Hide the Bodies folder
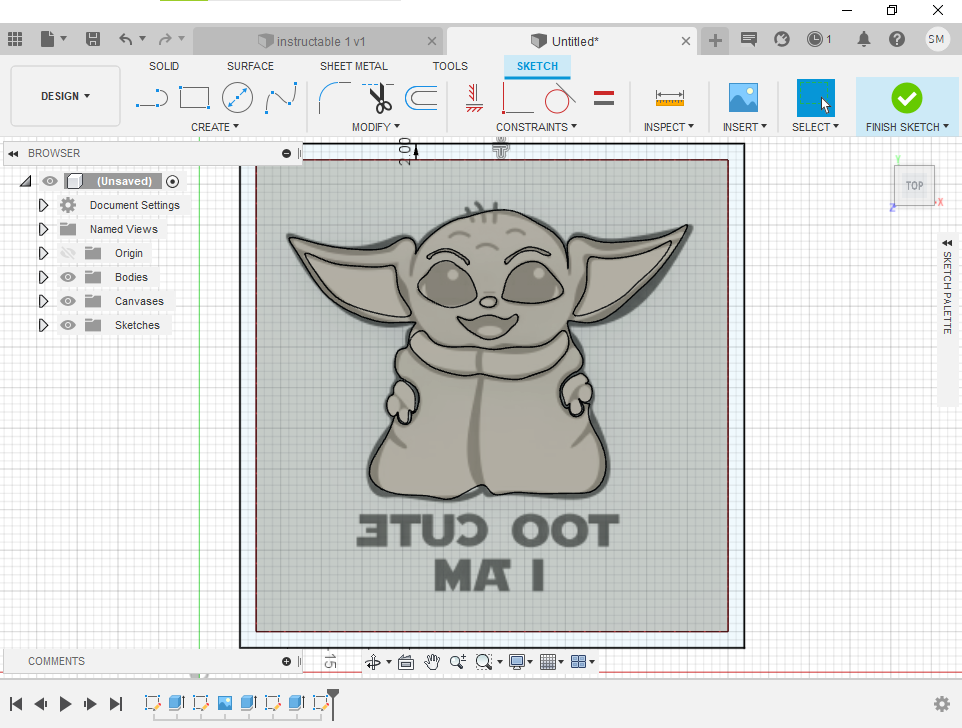Image resolution: width=962 pixels, height=728 pixels. (67, 277)
